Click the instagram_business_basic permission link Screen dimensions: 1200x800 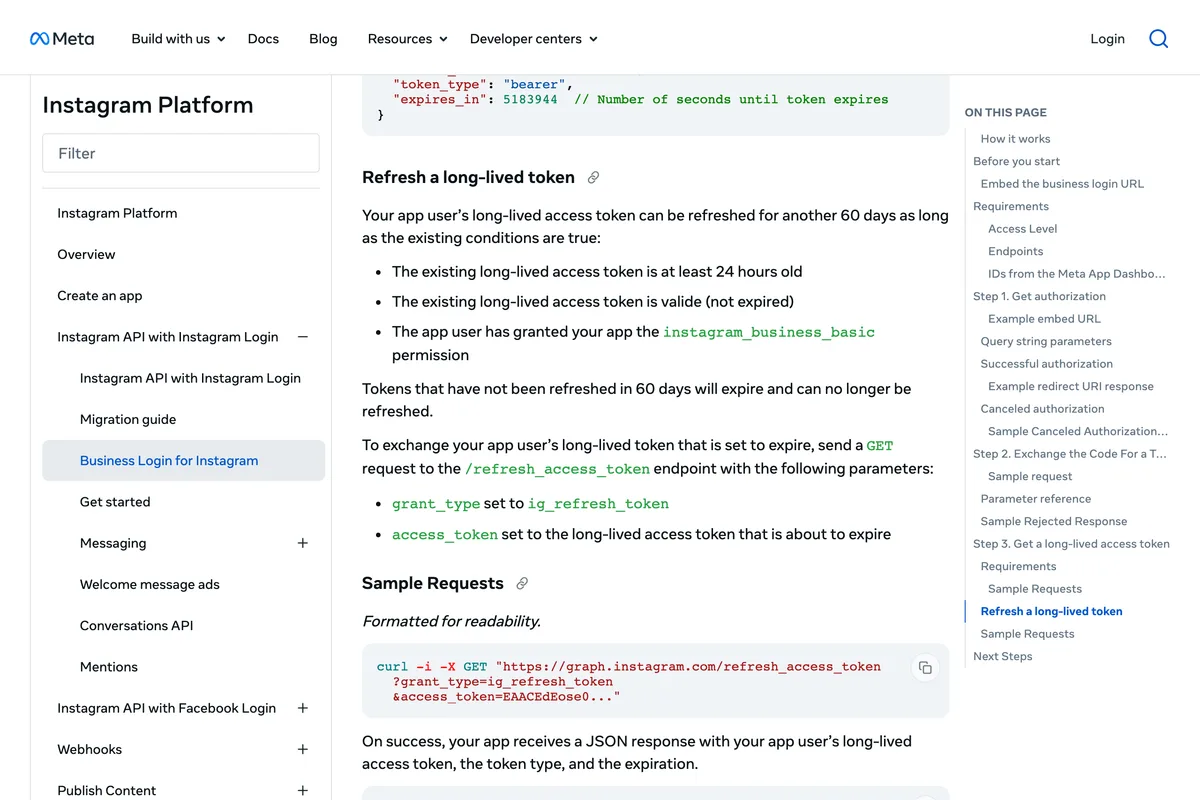point(769,332)
